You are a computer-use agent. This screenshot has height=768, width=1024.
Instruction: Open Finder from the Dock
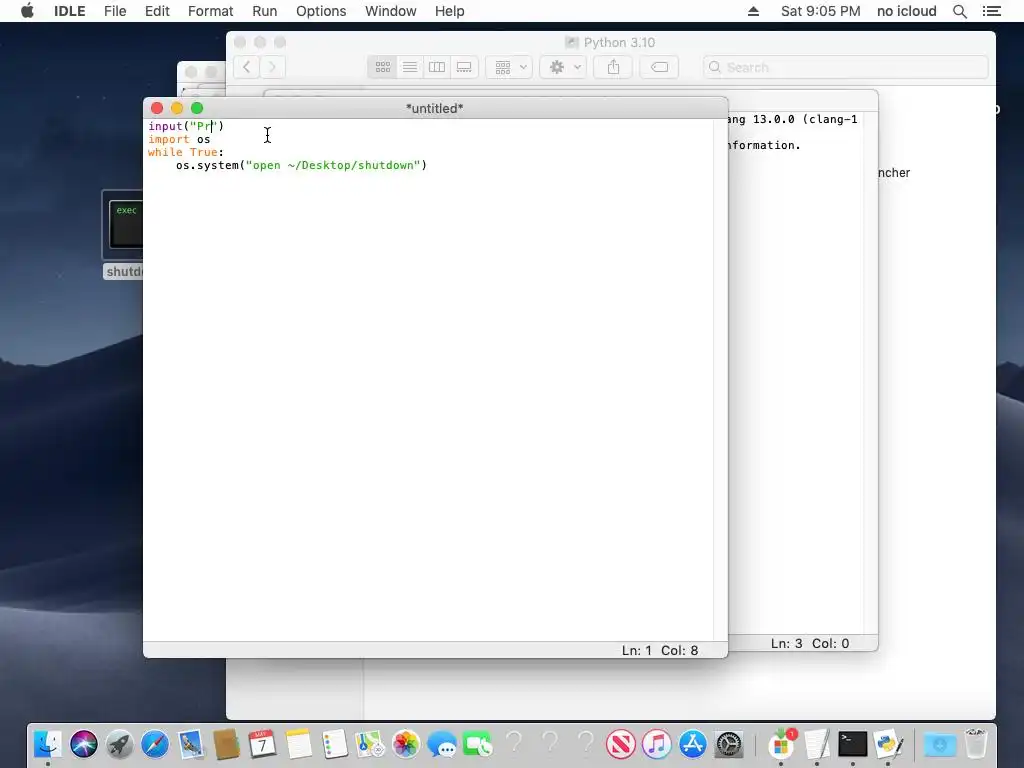point(48,744)
